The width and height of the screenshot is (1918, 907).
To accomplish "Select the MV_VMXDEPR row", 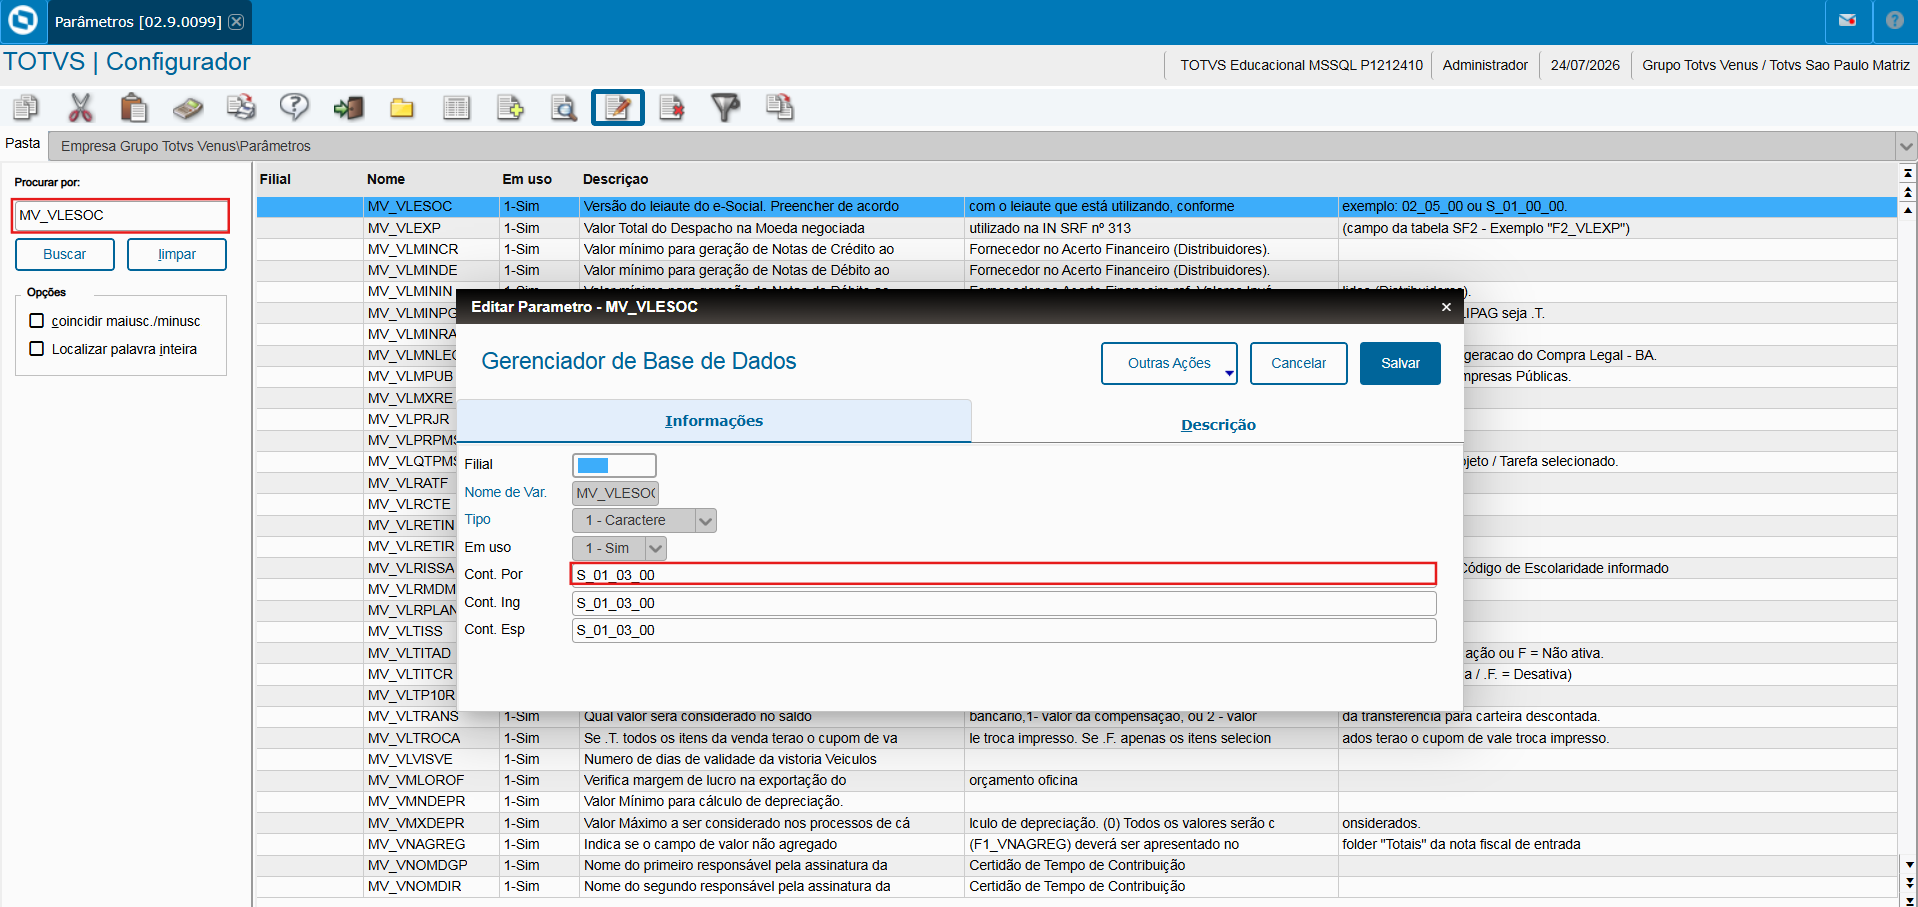I will (1077, 824).
